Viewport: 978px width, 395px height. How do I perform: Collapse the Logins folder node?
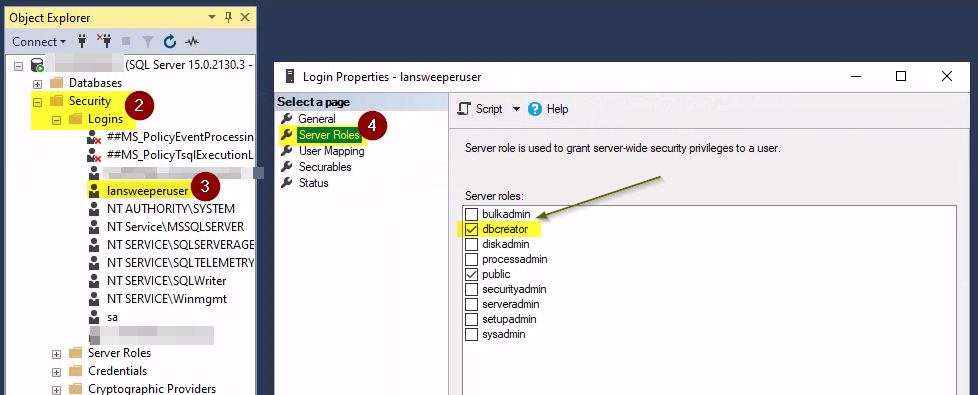click(x=56, y=119)
